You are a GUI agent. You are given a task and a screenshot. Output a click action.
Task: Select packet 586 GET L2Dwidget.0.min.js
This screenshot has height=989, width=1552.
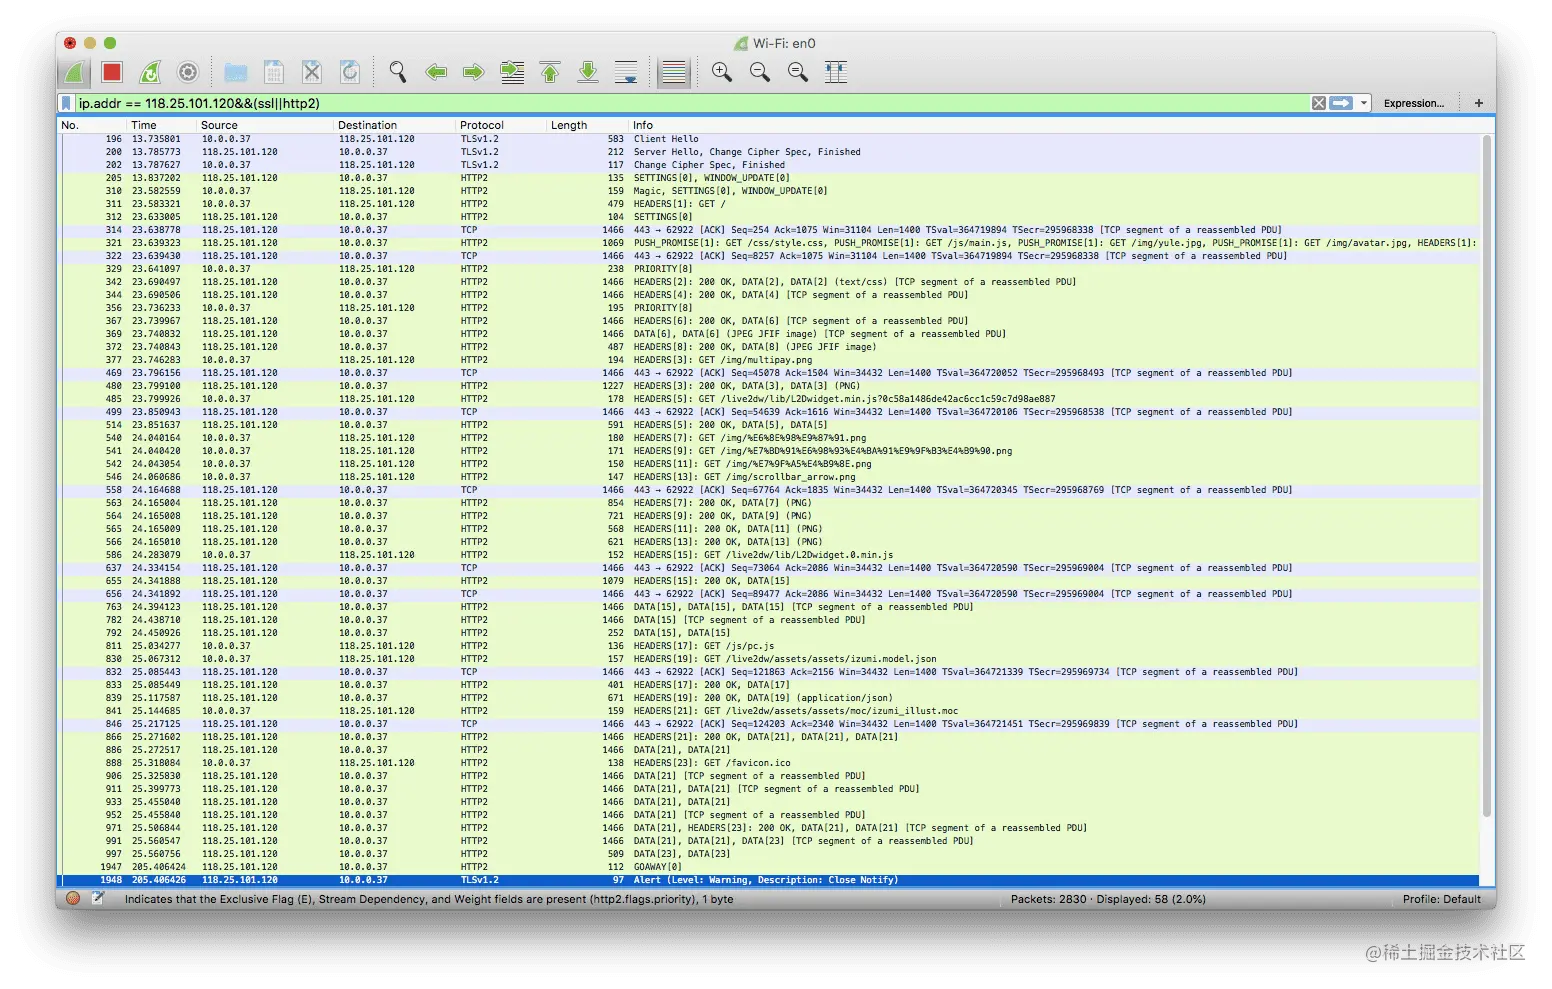769,555
